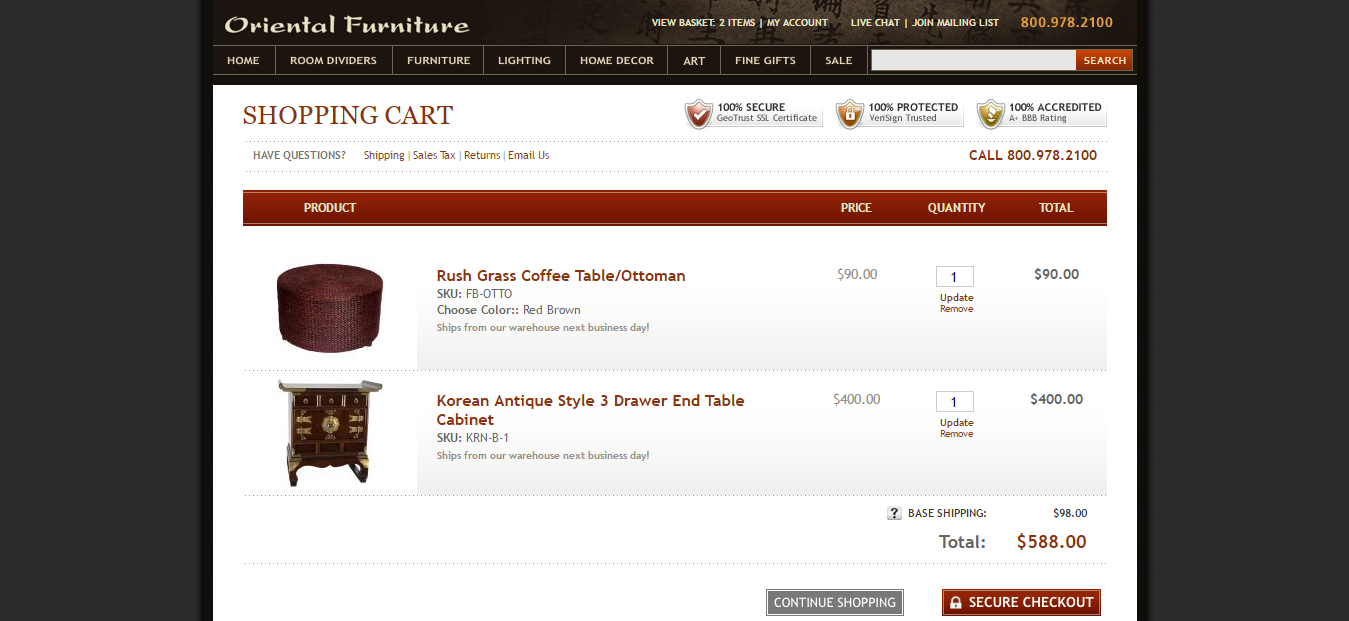Image resolution: width=1349 pixels, height=621 pixels.
Task: Click the base shipping question mark icon
Action: 894,513
